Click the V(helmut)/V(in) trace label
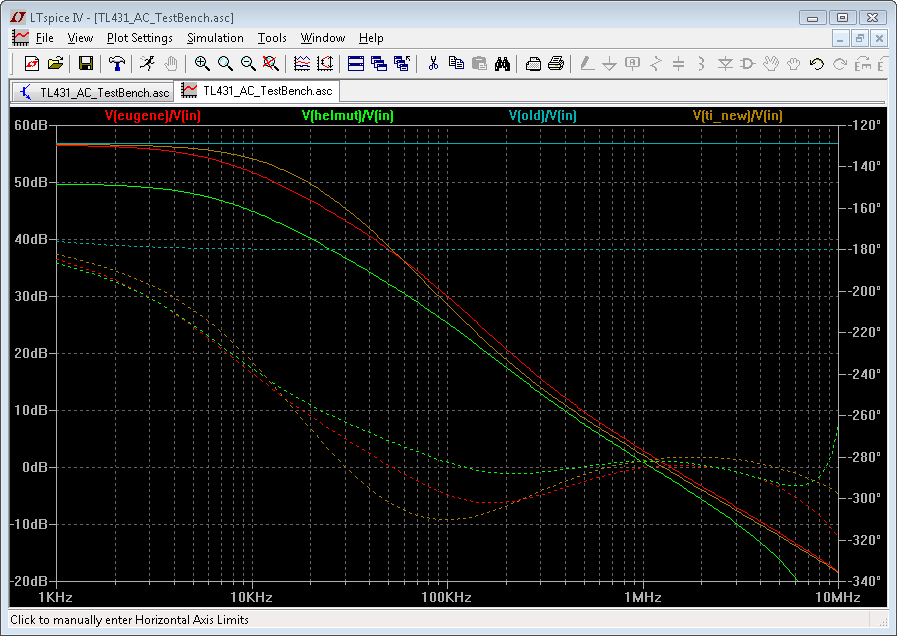The height and width of the screenshot is (636, 897). point(347,116)
